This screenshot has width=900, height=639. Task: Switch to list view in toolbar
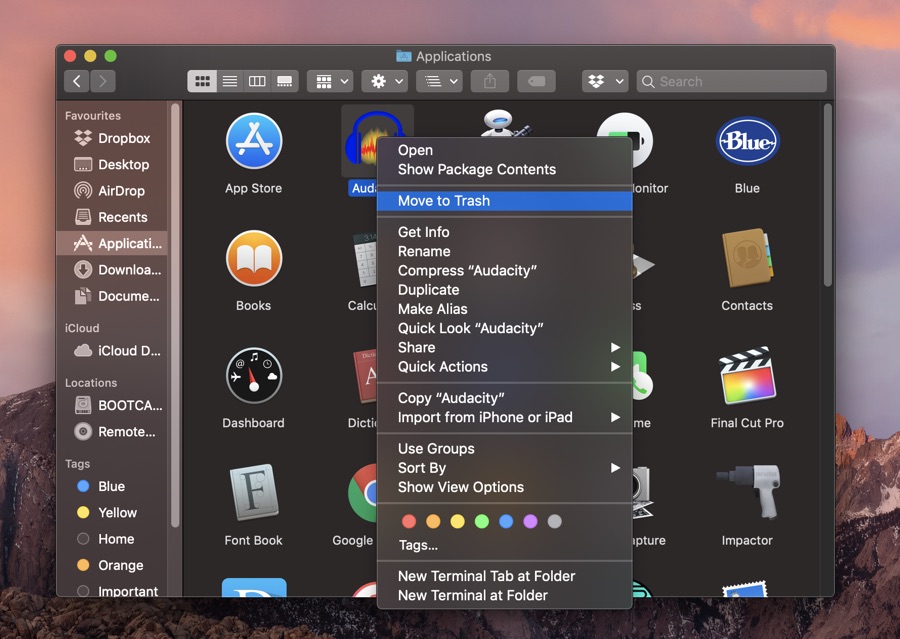coord(230,82)
